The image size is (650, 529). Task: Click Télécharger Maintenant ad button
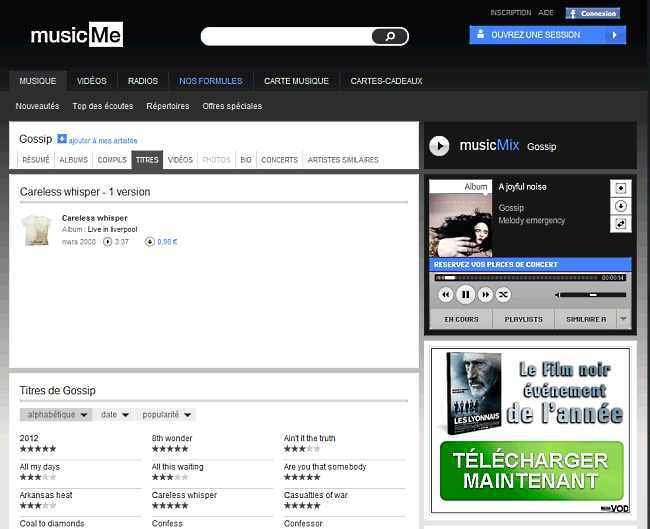[x=531, y=471]
